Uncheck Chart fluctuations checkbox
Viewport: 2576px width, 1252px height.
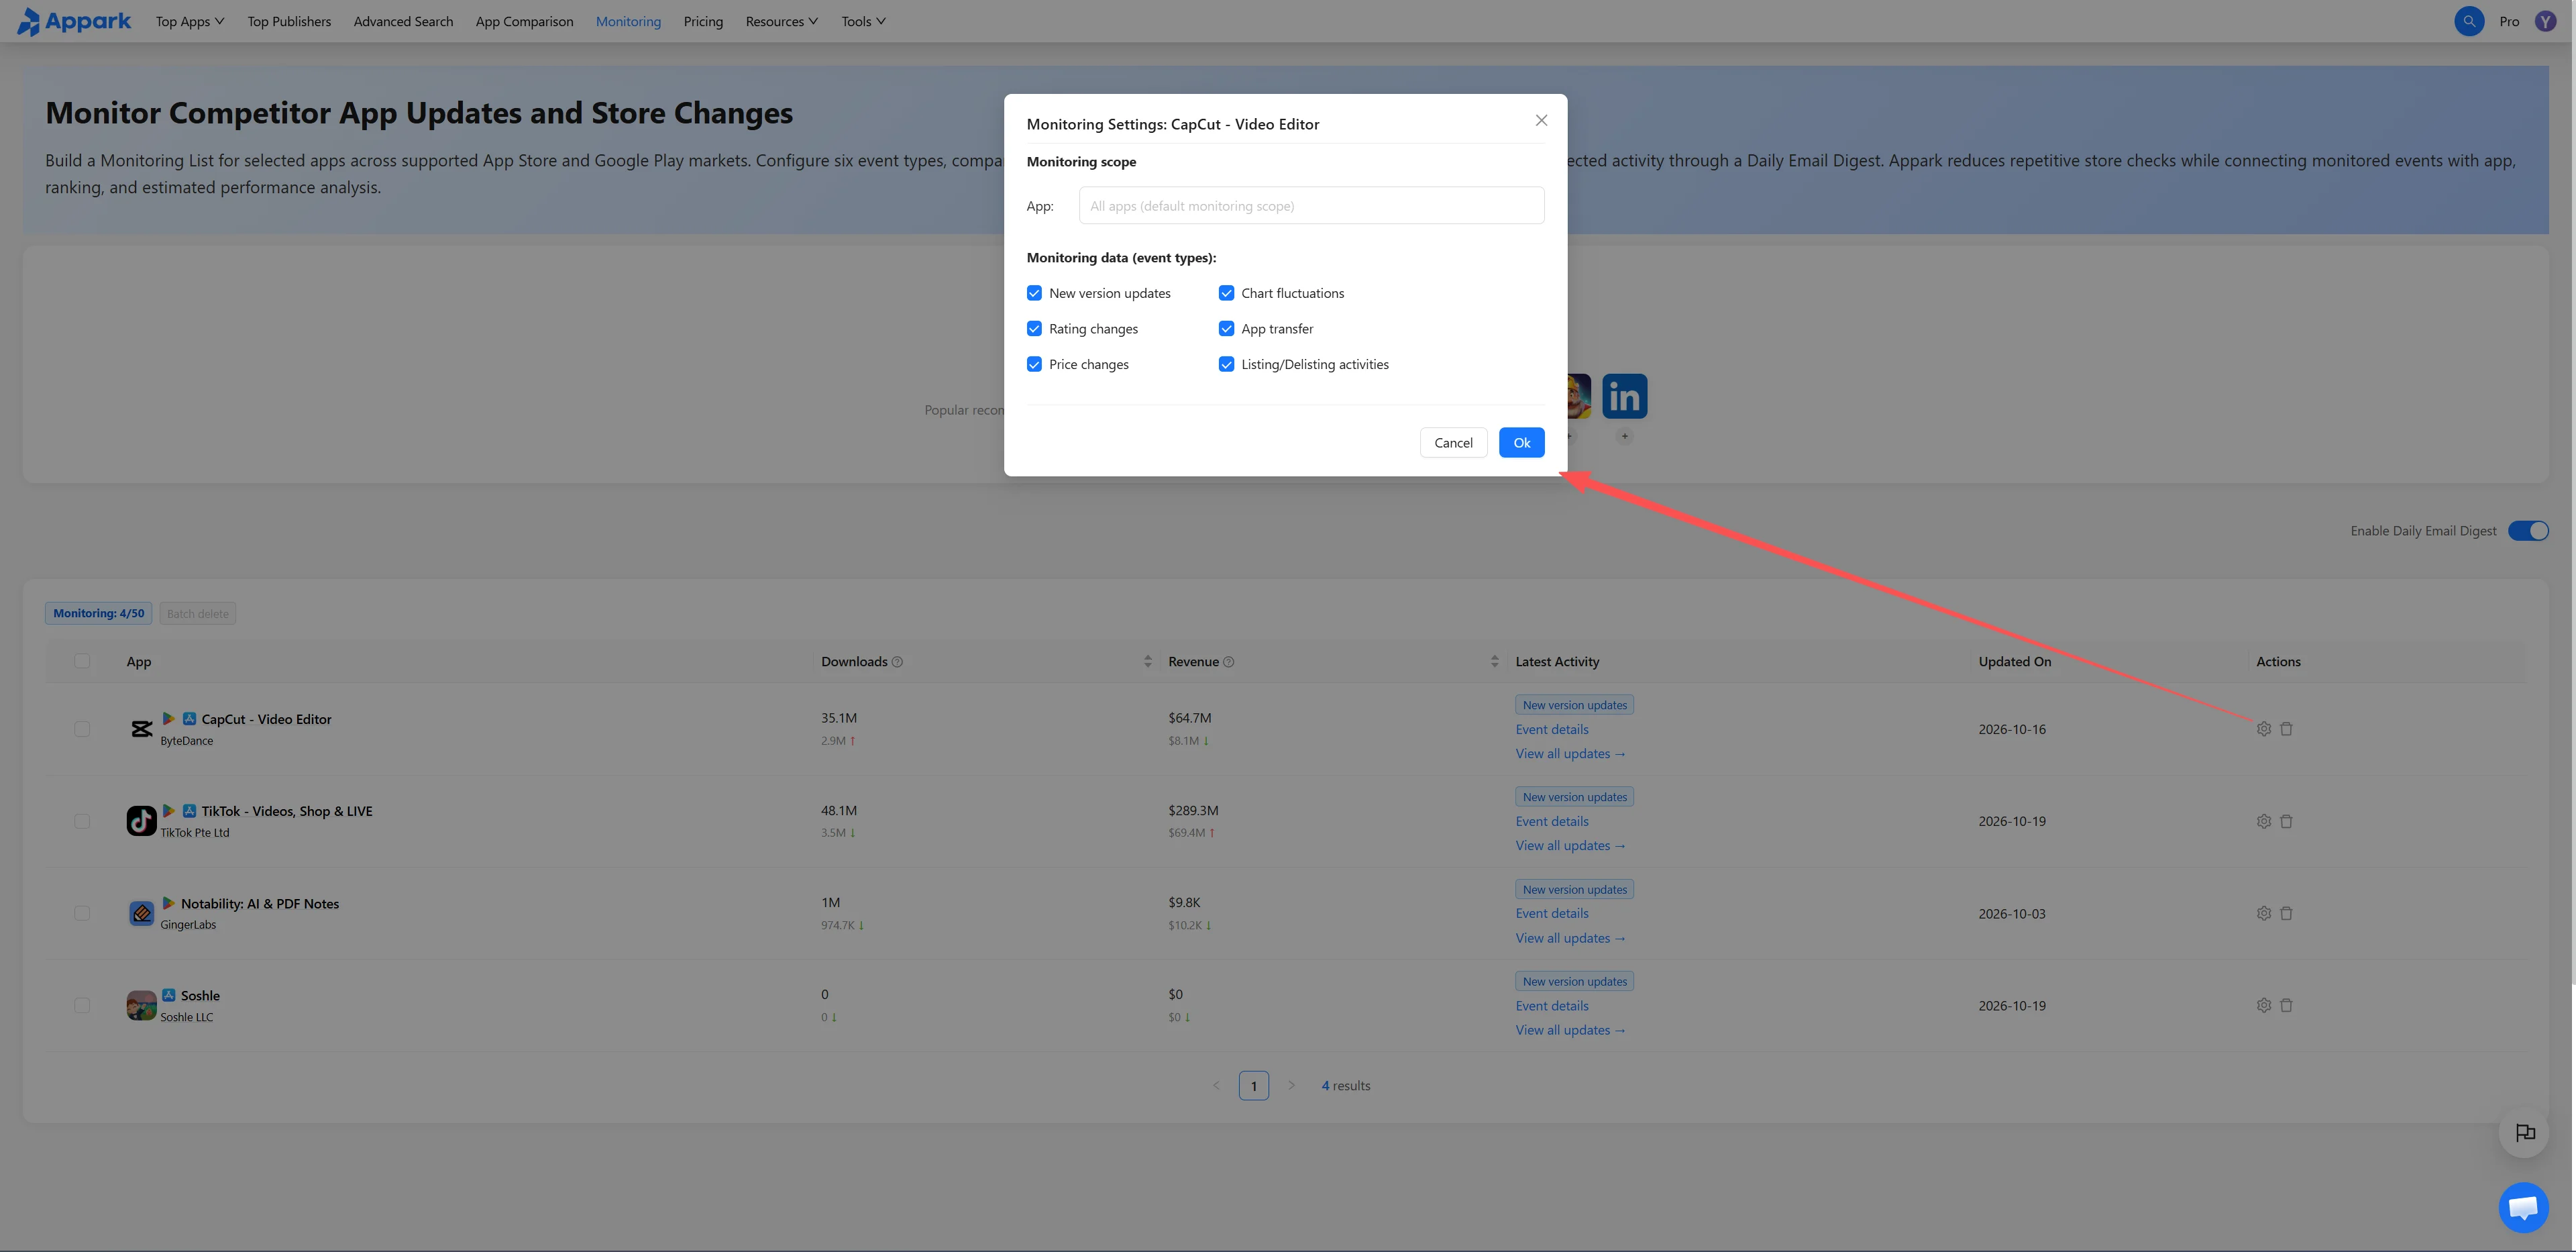[x=1226, y=293]
